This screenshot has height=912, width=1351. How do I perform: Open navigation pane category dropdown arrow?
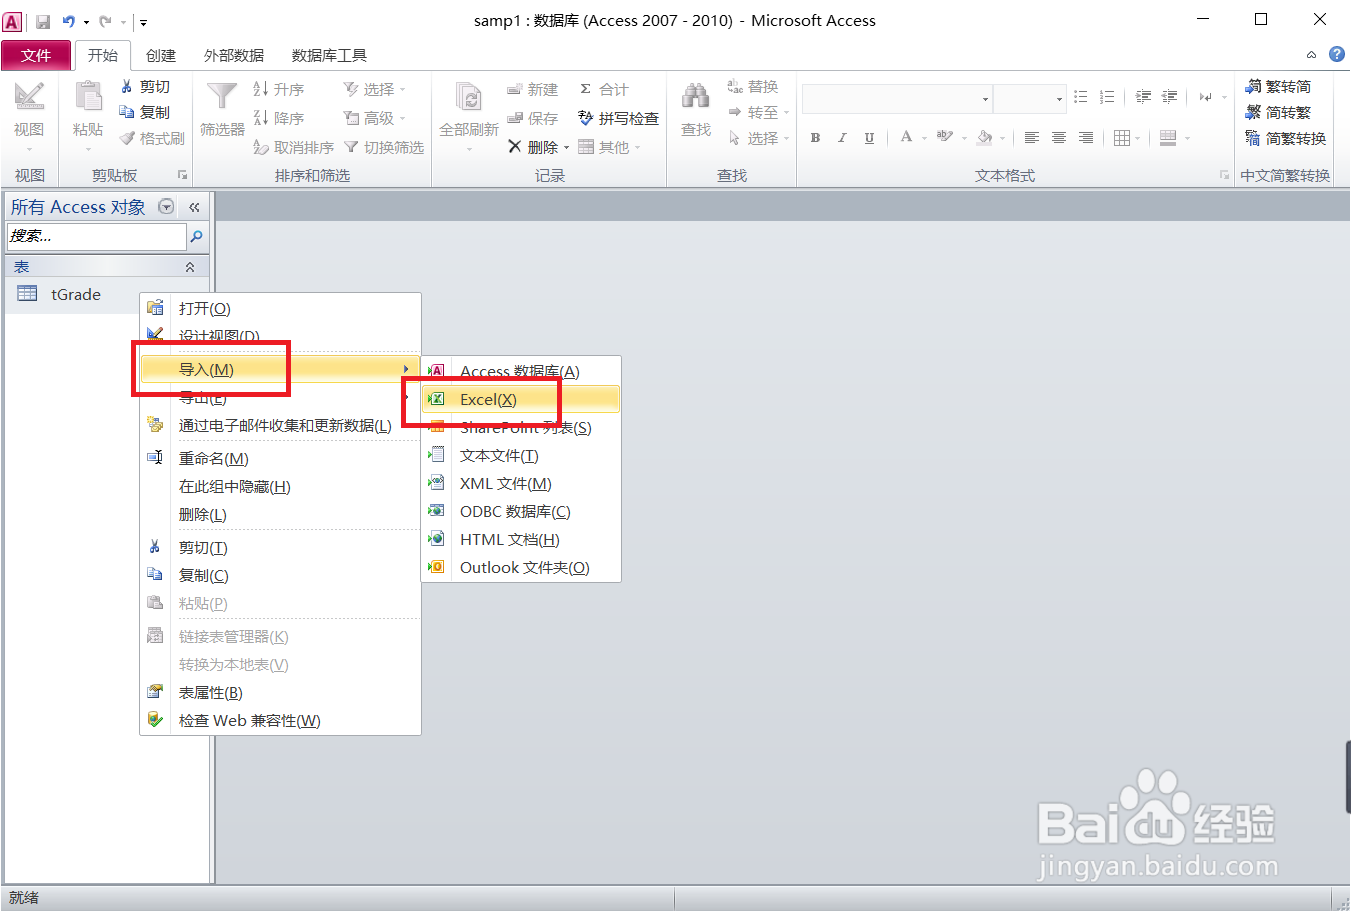(x=167, y=207)
